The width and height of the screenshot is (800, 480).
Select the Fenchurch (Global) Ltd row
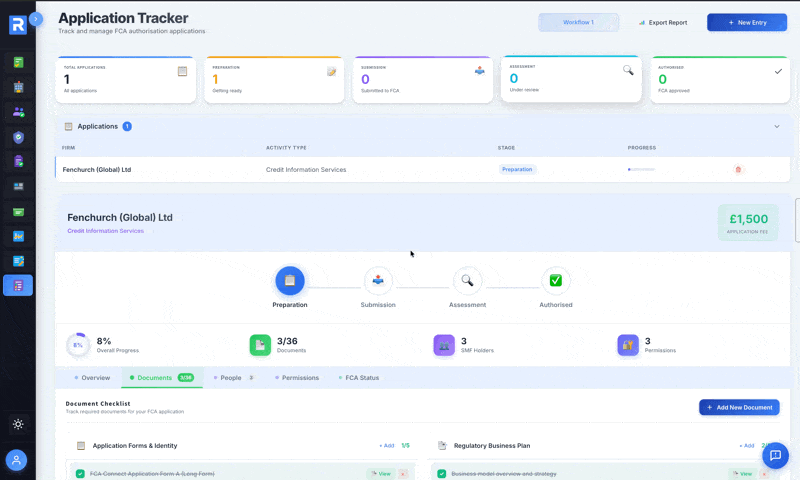(422, 169)
